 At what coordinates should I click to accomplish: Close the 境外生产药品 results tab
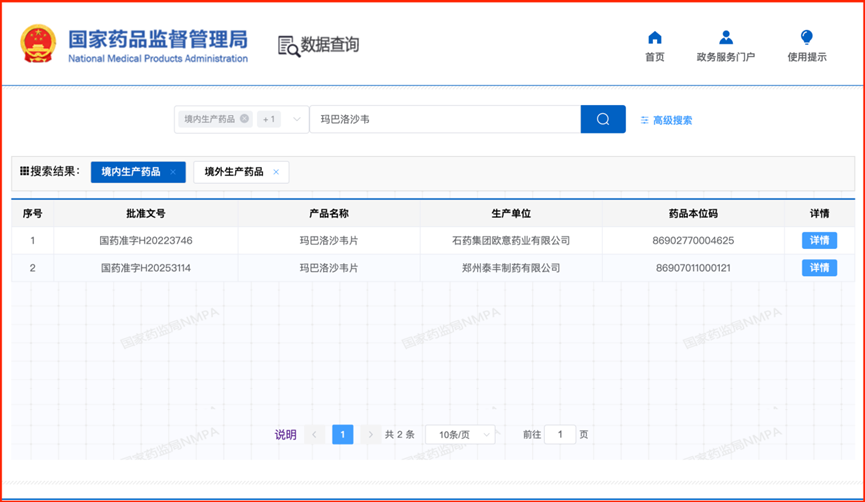point(276,172)
